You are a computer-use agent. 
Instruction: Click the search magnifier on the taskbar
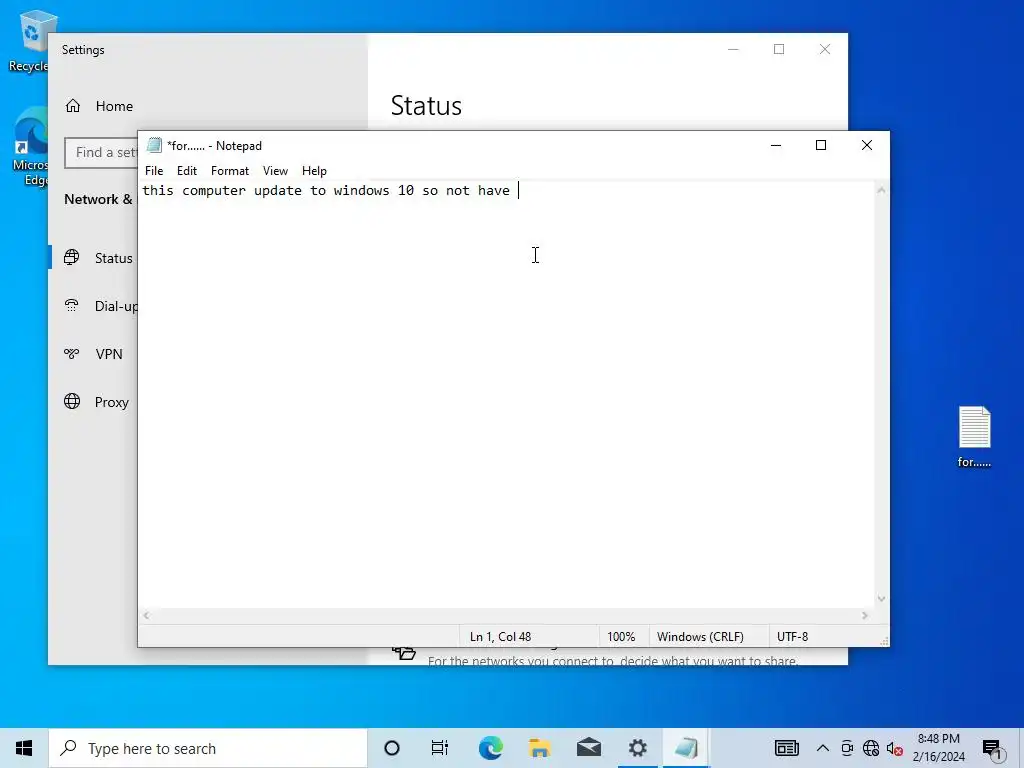pyautogui.click(x=69, y=748)
